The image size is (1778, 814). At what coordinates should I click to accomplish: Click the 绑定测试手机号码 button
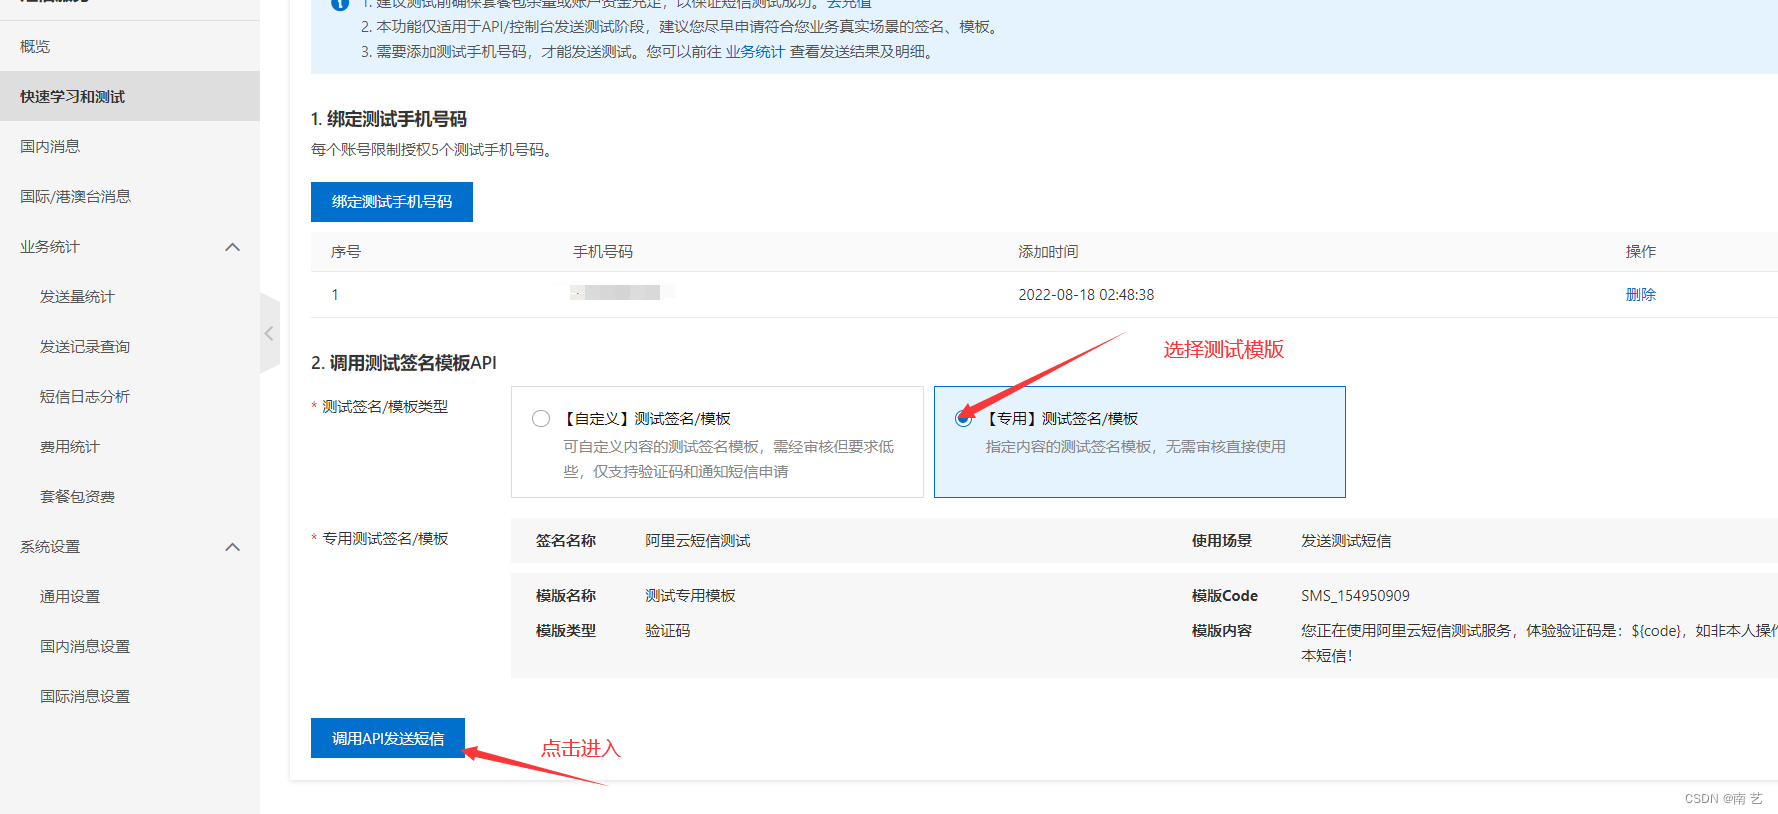coord(392,202)
